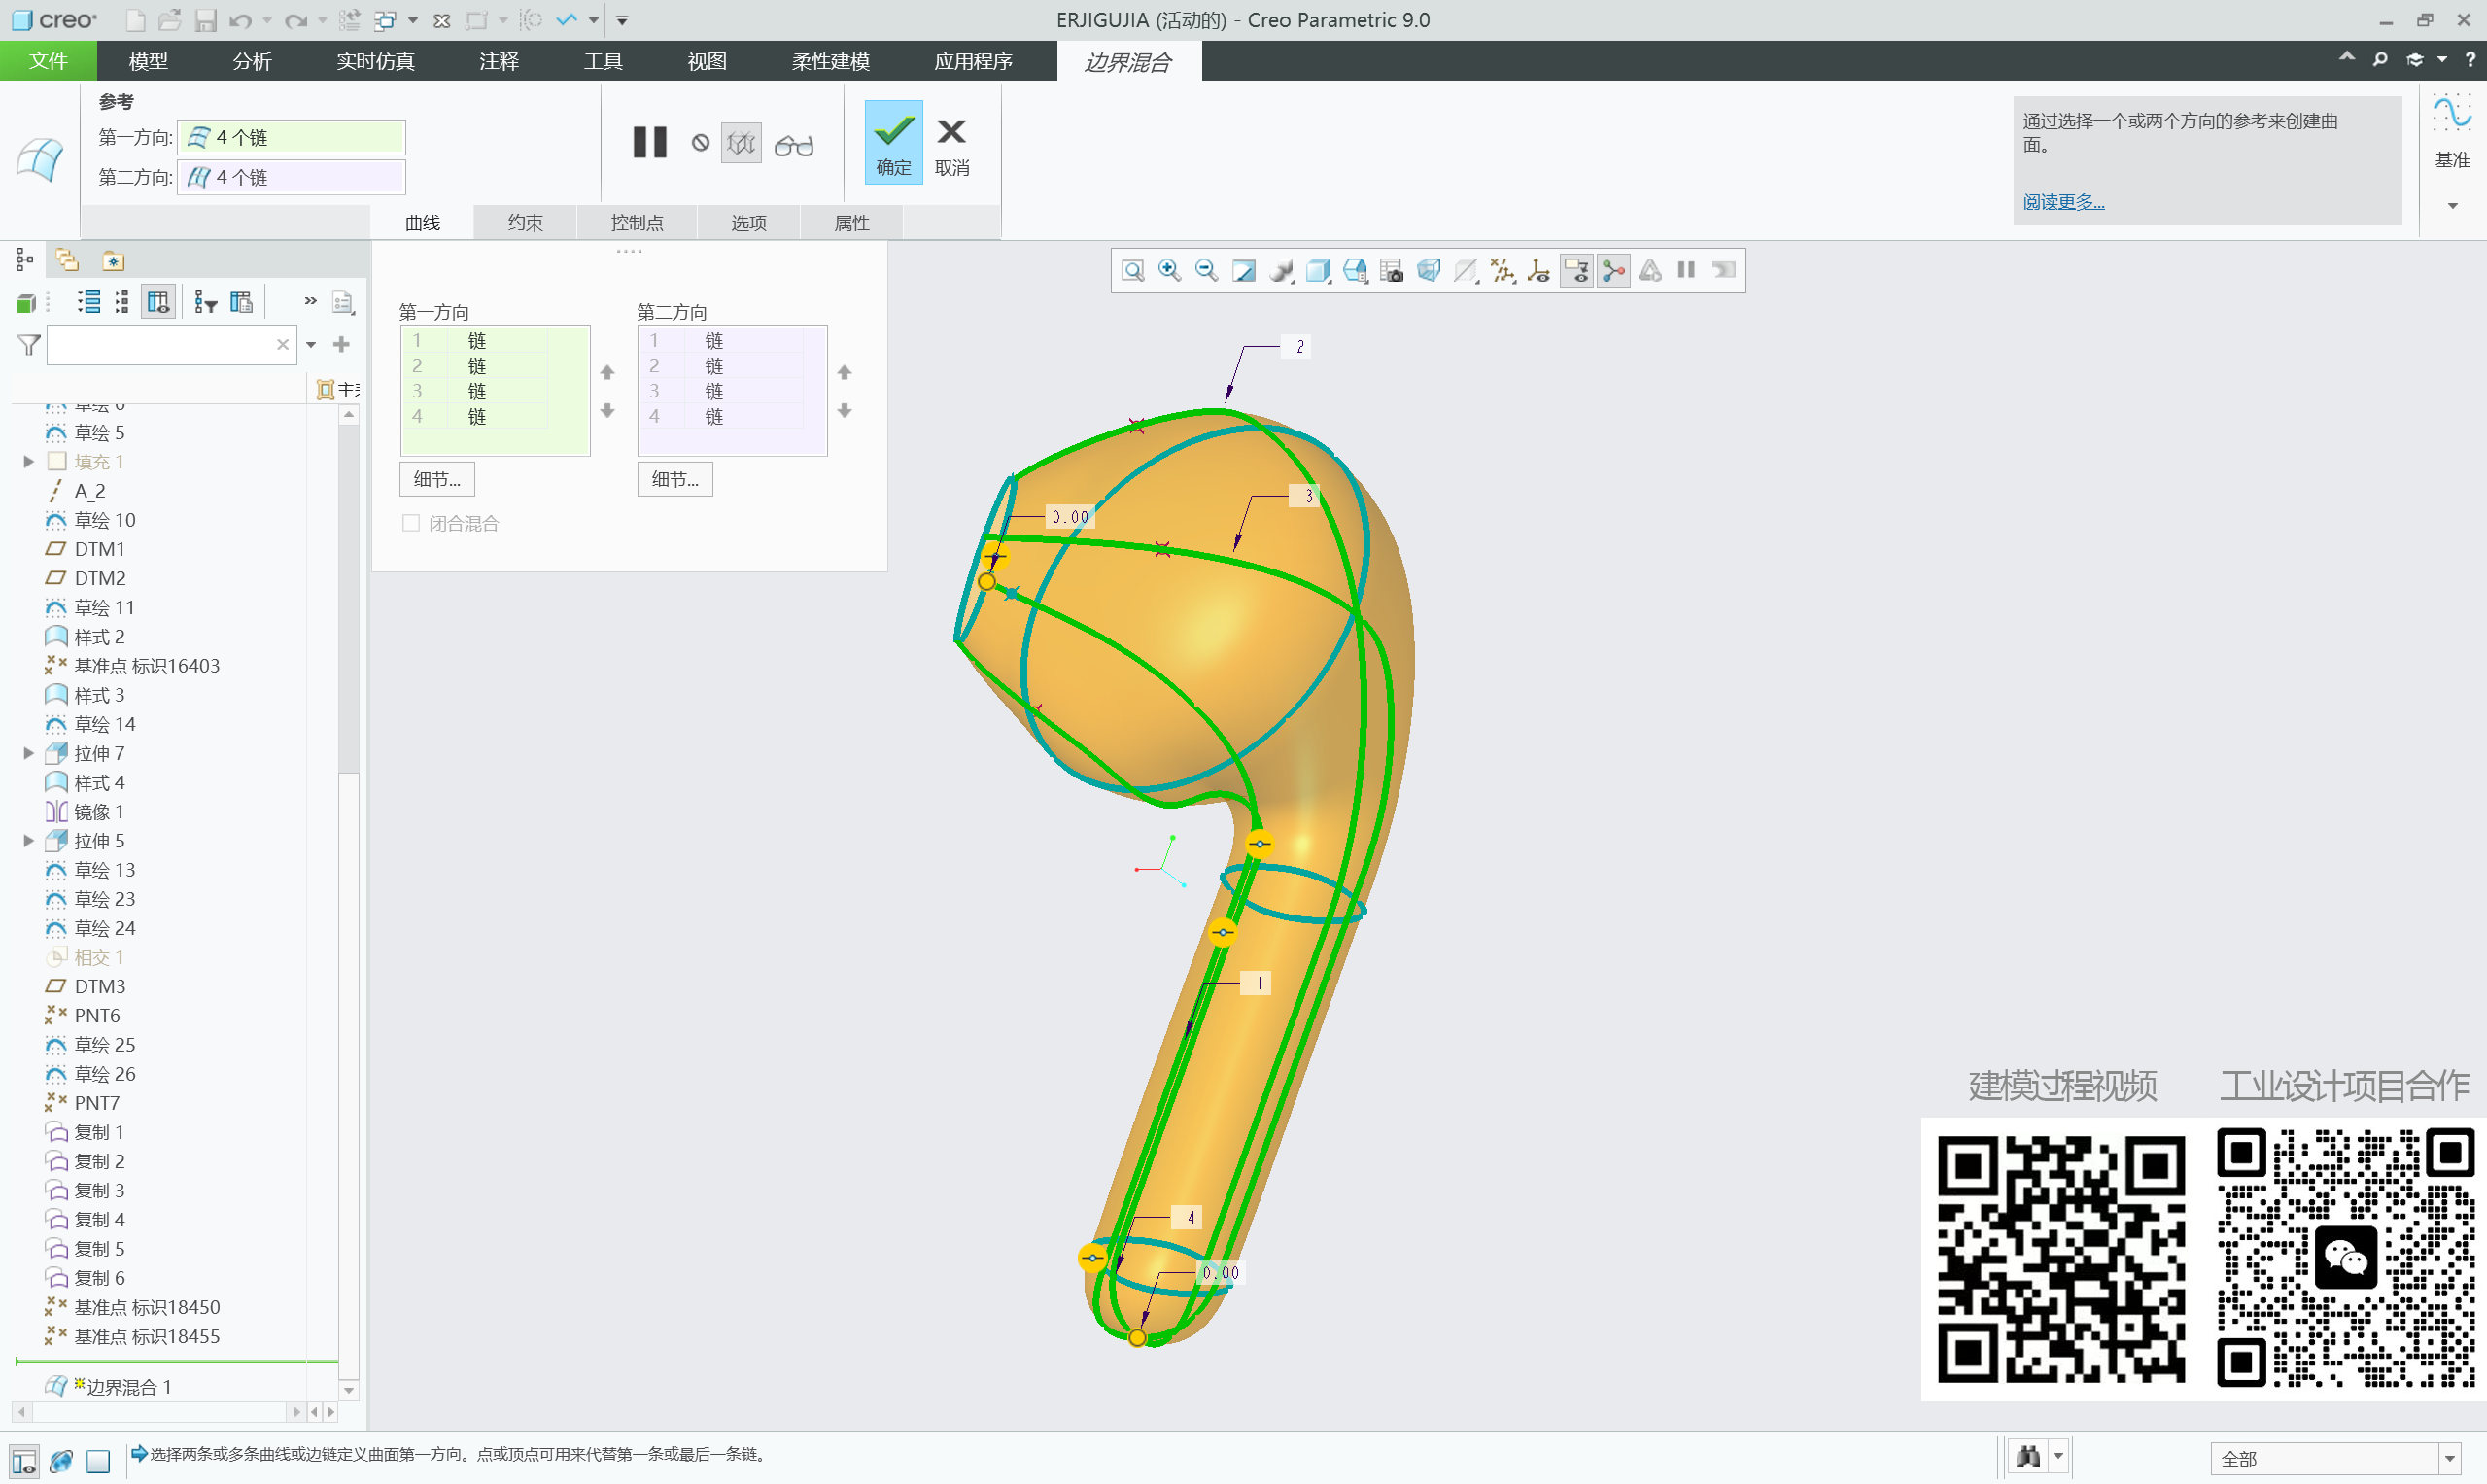Switch to the 视图 ribbon tab
2487x1484 pixels.
(x=705, y=61)
